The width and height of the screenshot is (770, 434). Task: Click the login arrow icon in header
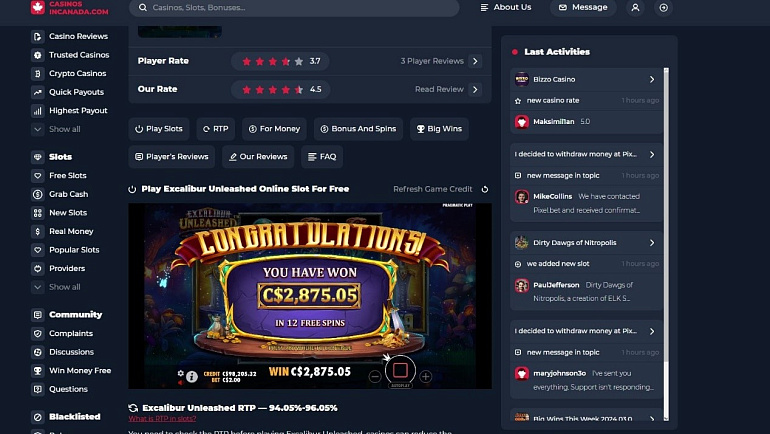click(x=663, y=8)
